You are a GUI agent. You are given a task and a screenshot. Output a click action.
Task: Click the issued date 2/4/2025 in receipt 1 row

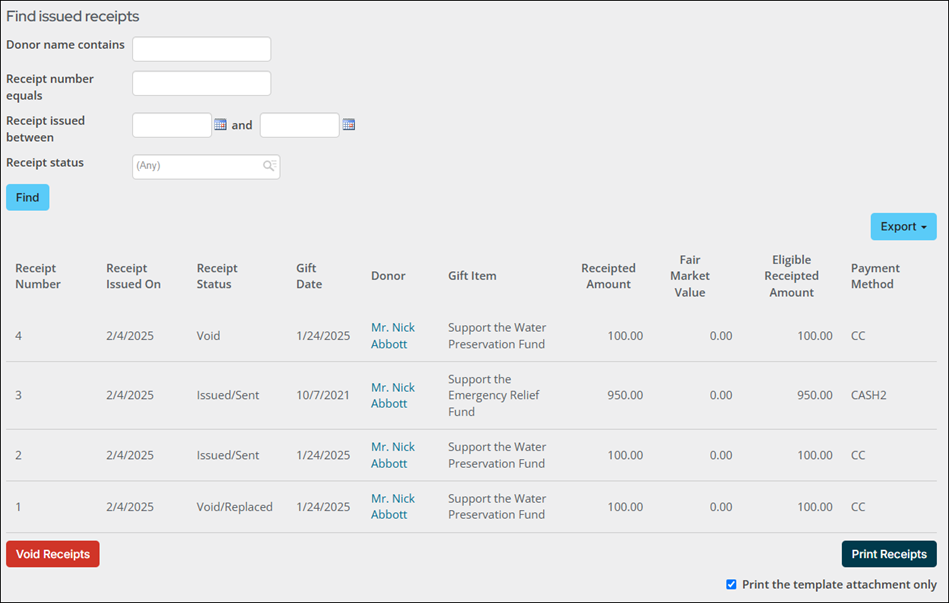point(130,507)
